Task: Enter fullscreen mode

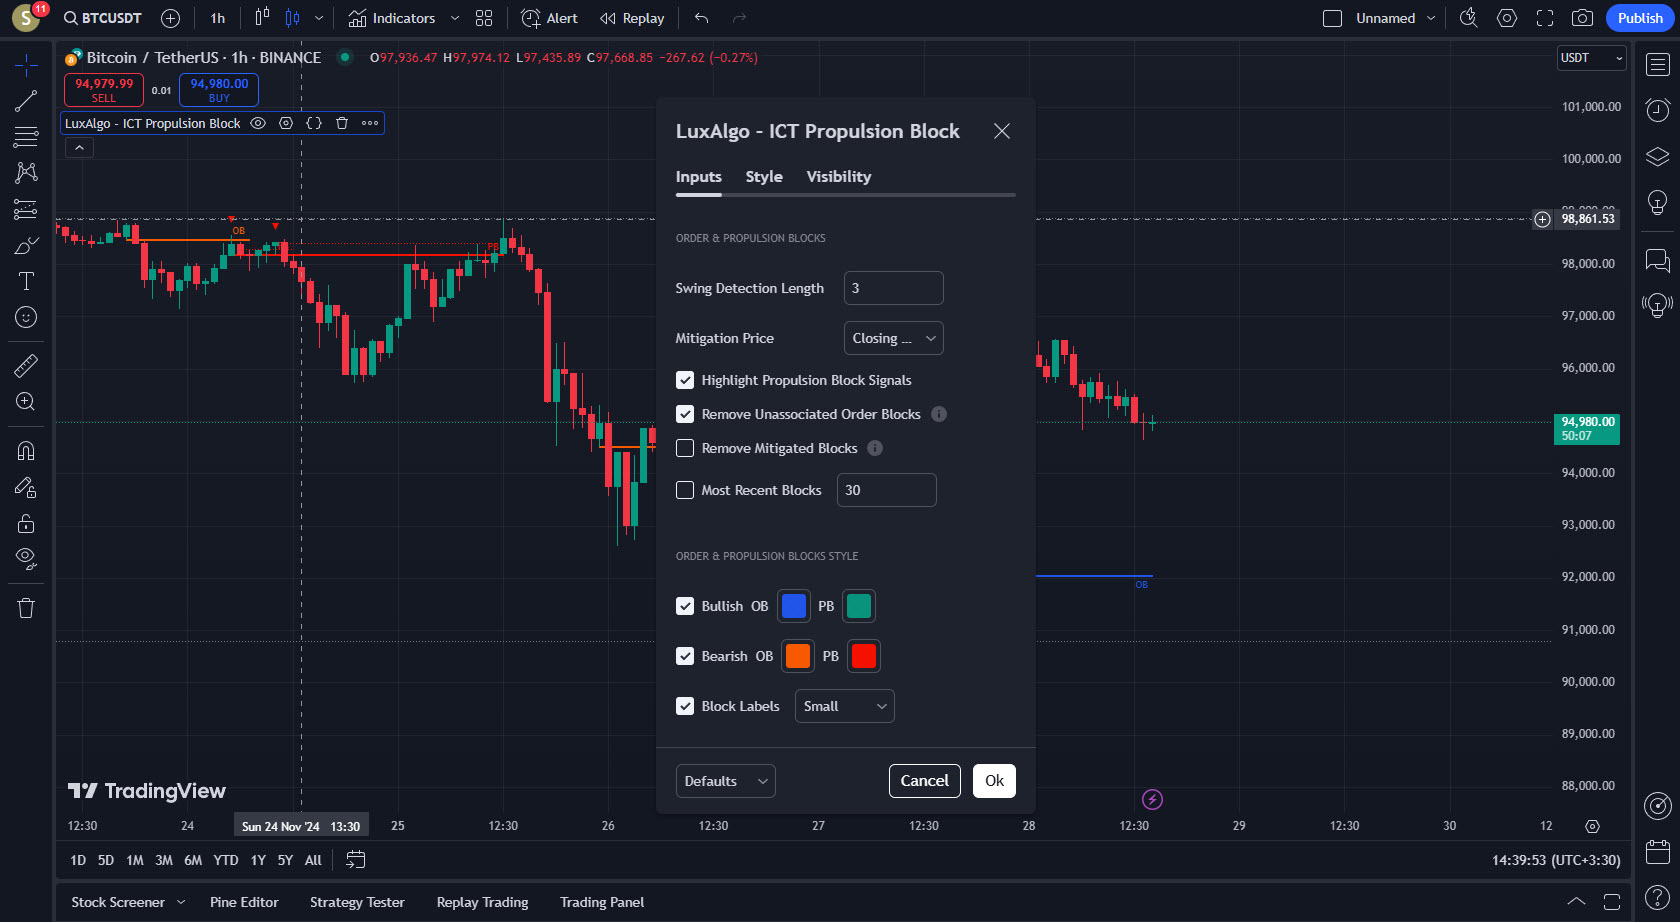Action: click(1545, 18)
